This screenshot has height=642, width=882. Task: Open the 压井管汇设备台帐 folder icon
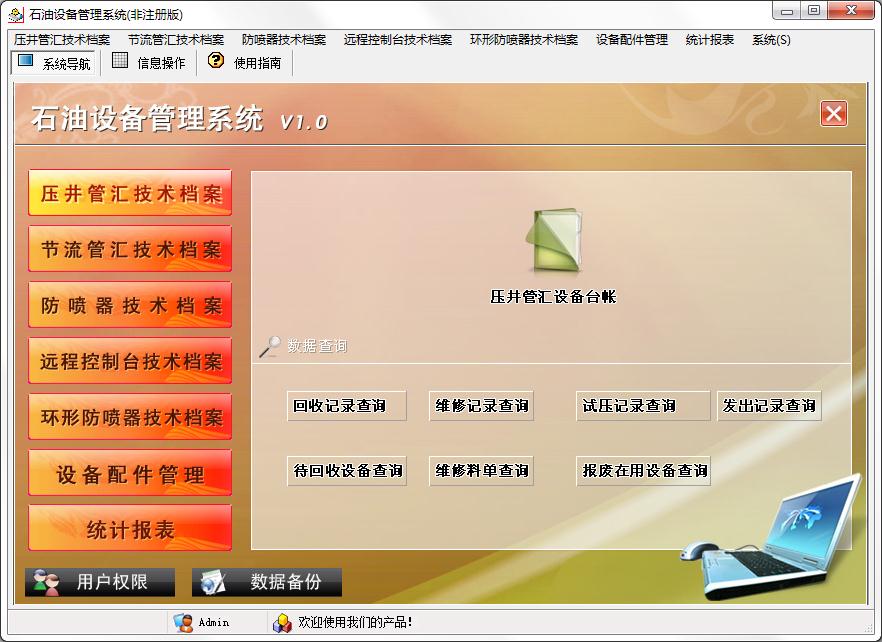[x=554, y=240]
